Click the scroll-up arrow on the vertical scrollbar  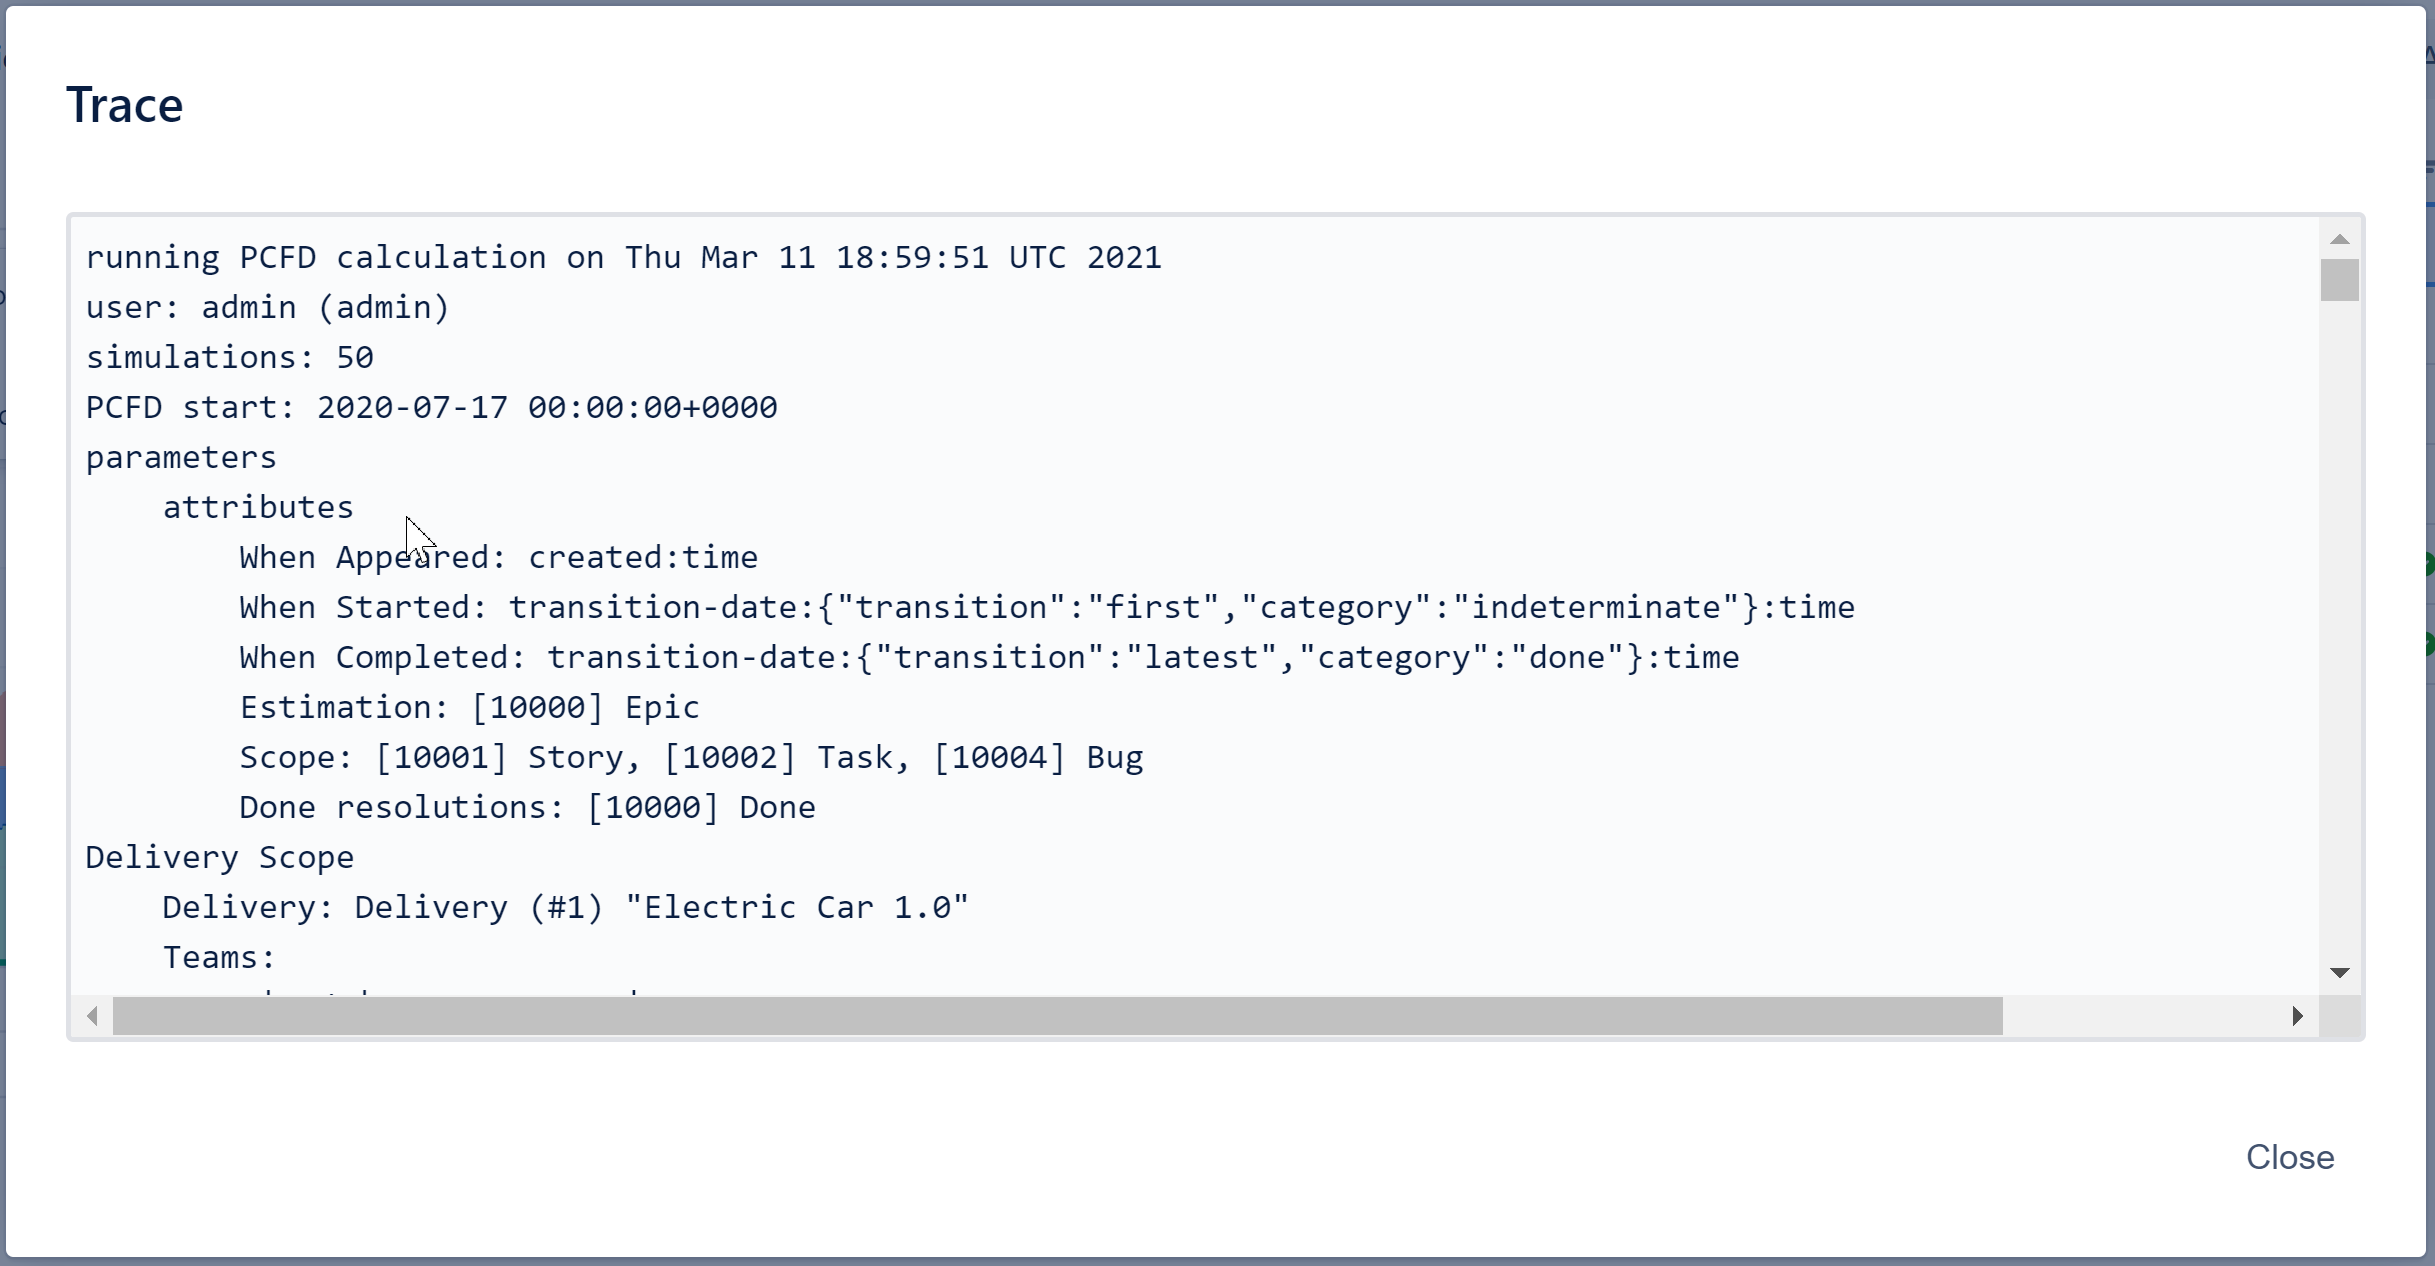(2340, 238)
